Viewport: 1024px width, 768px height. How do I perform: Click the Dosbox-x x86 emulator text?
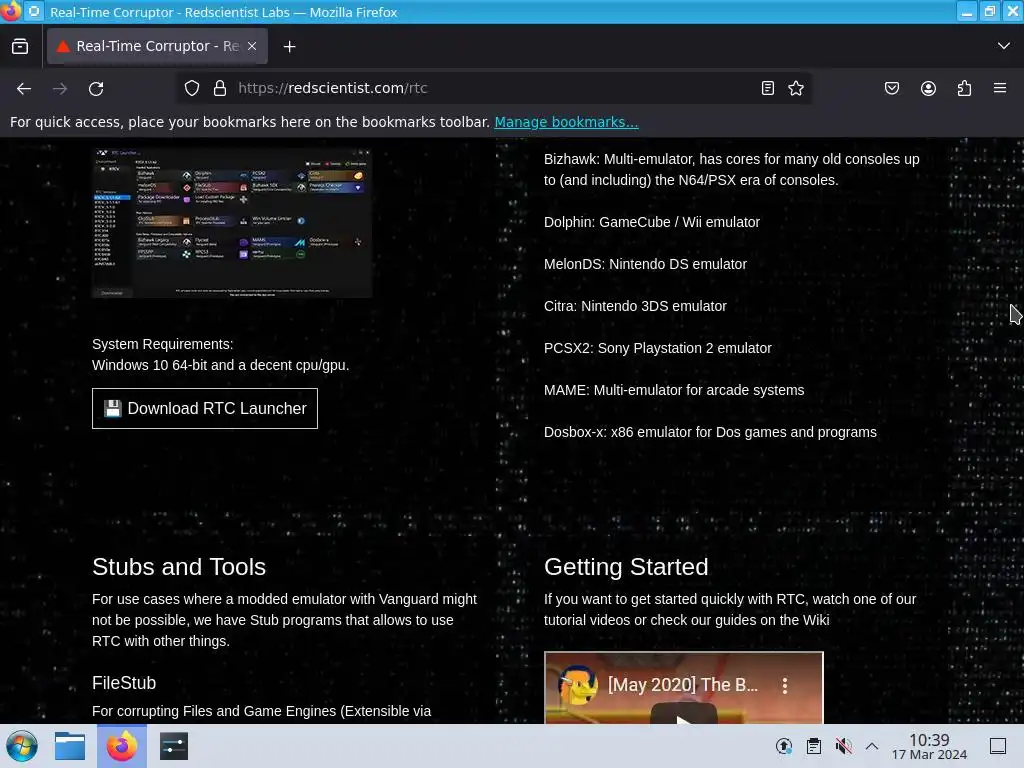(x=710, y=432)
